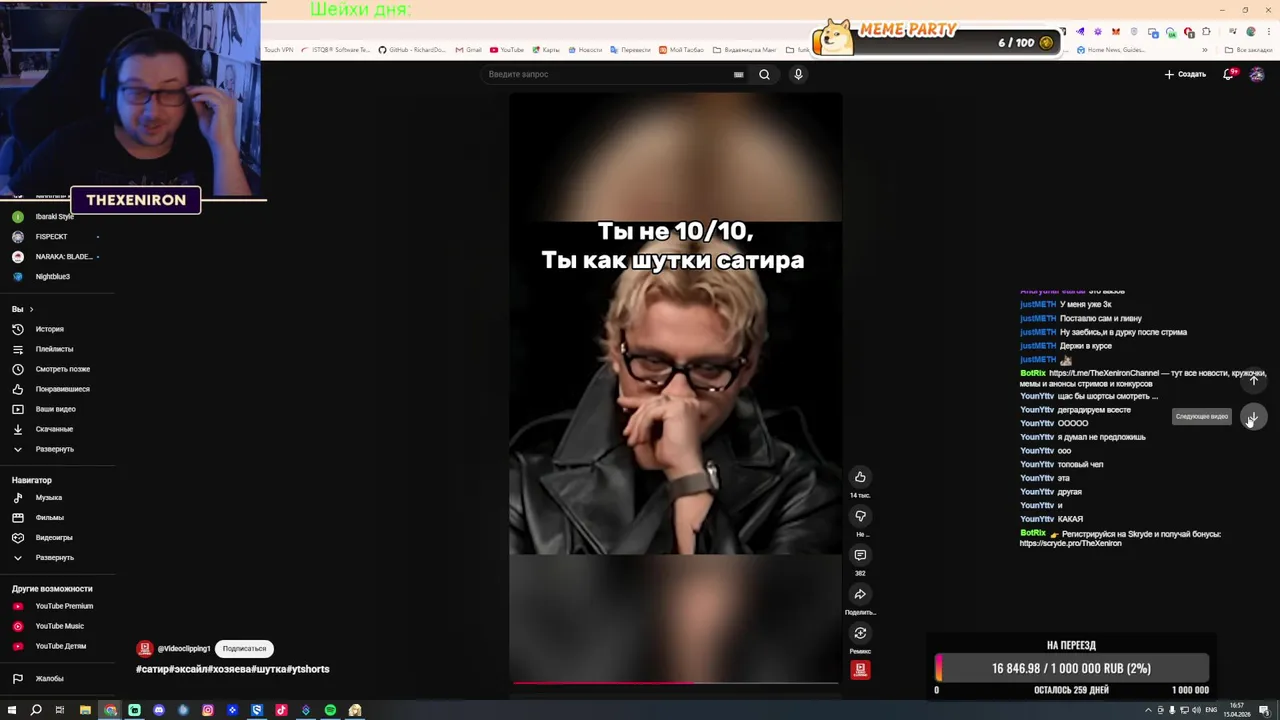Open the Create button
This screenshot has width=1280, height=720.
click(1185, 74)
